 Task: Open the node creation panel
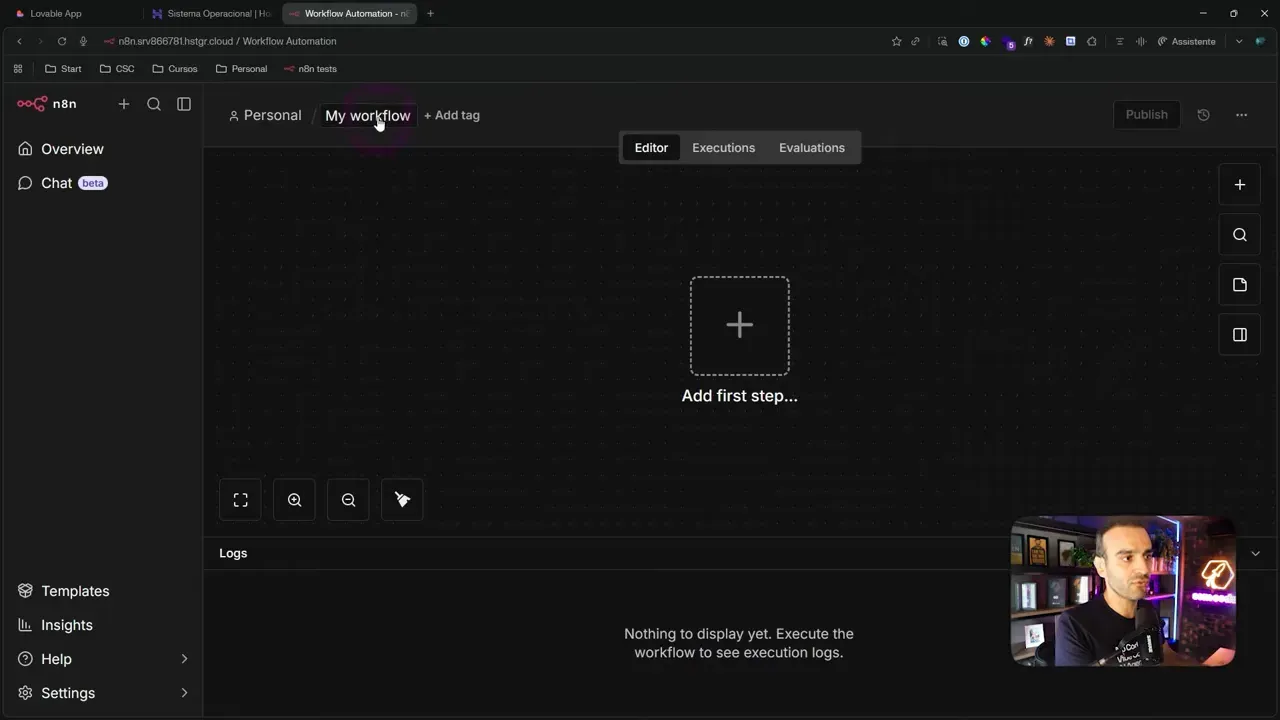tap(1240, 184)
